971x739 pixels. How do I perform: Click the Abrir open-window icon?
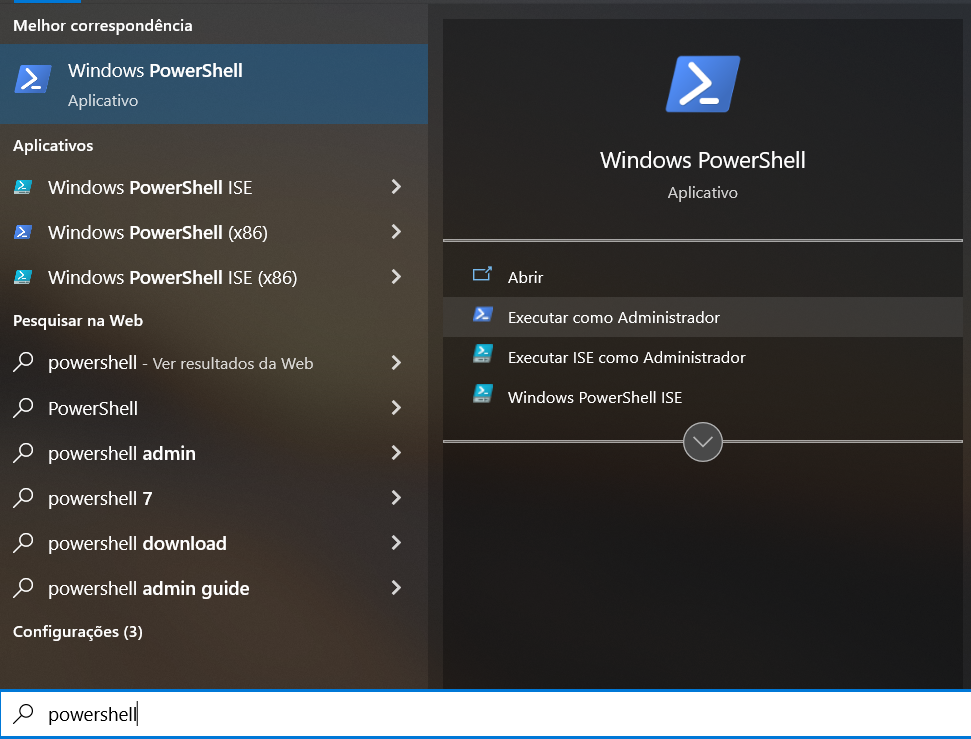pyautogui.click(x=482, y=274)
